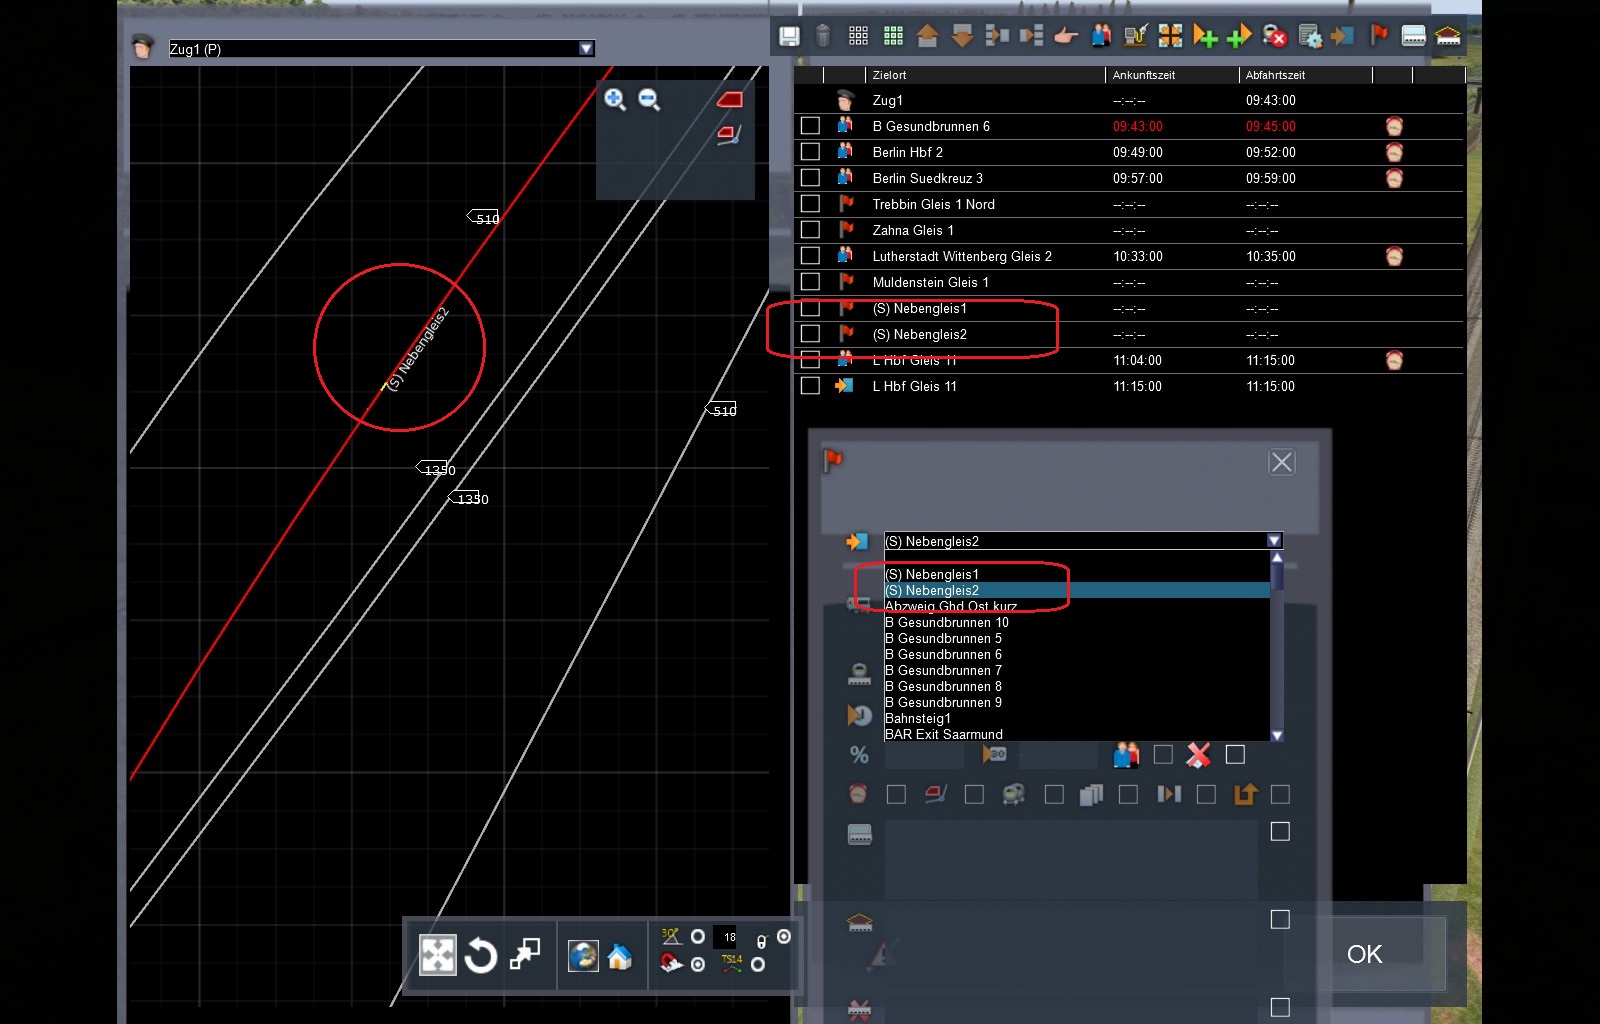Click the rotate arrow icon

click(481, 956)
